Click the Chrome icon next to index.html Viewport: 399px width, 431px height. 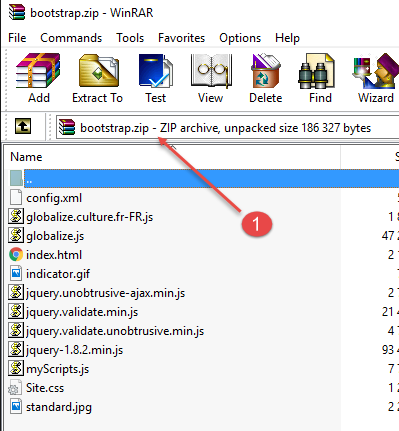coord(16,255)
